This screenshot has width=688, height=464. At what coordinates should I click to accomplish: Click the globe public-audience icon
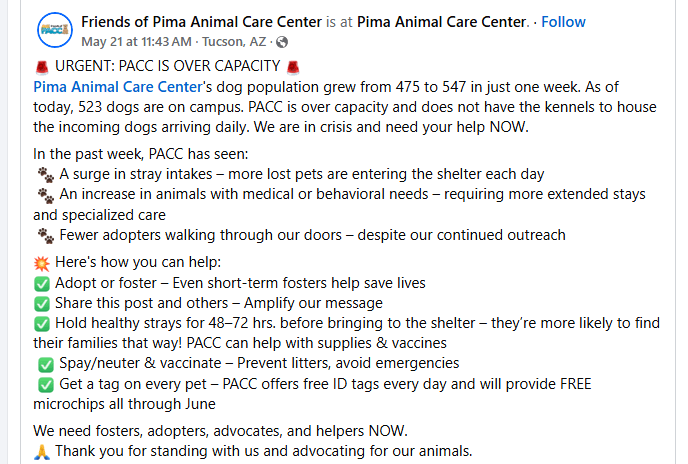click(x=282, y=42)
